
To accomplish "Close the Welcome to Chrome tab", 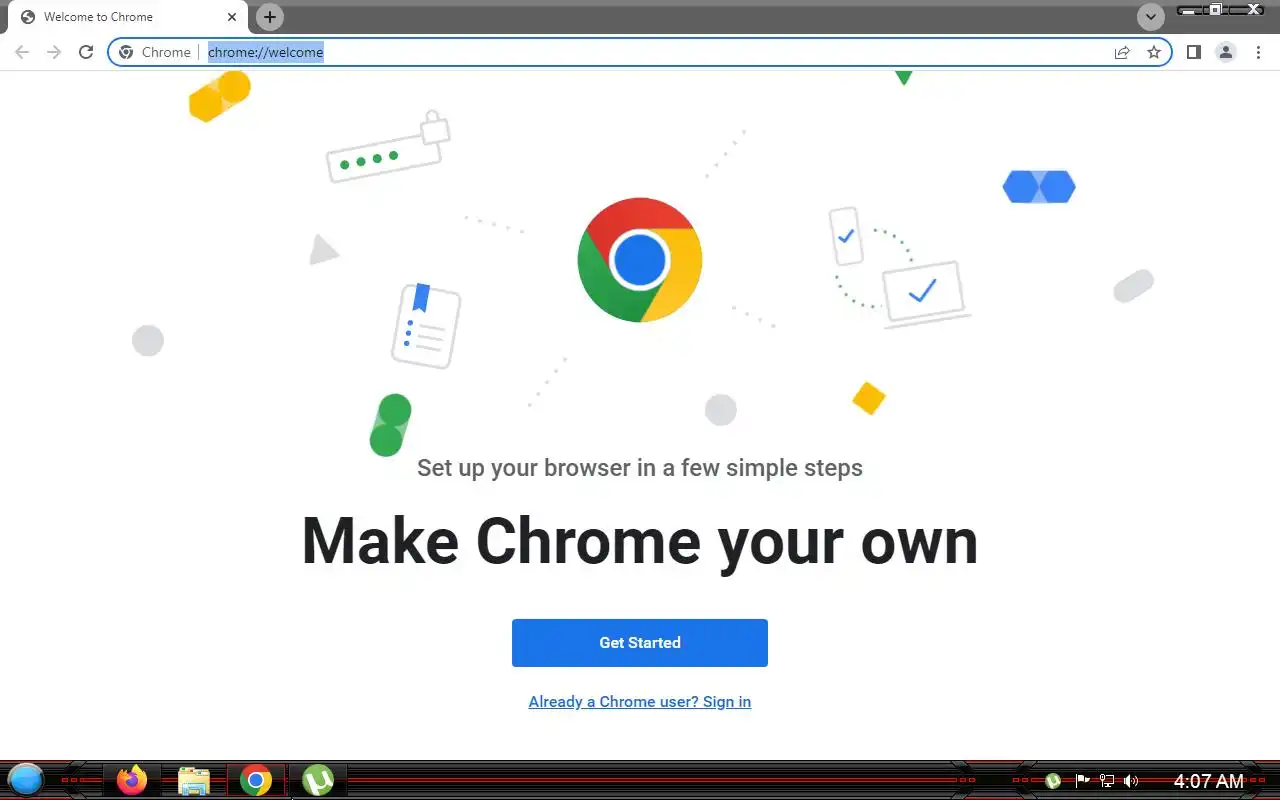I will (232, 17).
